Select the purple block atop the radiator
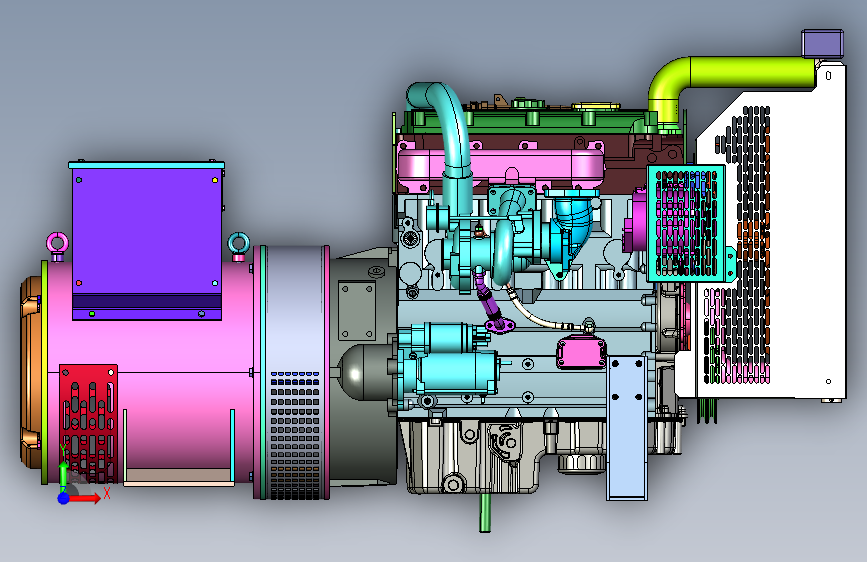 pos(822,44)
